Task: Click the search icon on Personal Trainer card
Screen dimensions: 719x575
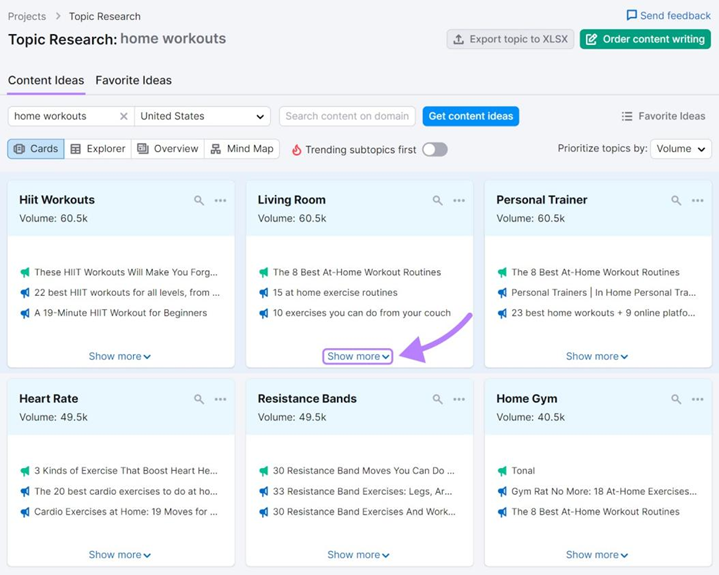Action: (676, 201)
